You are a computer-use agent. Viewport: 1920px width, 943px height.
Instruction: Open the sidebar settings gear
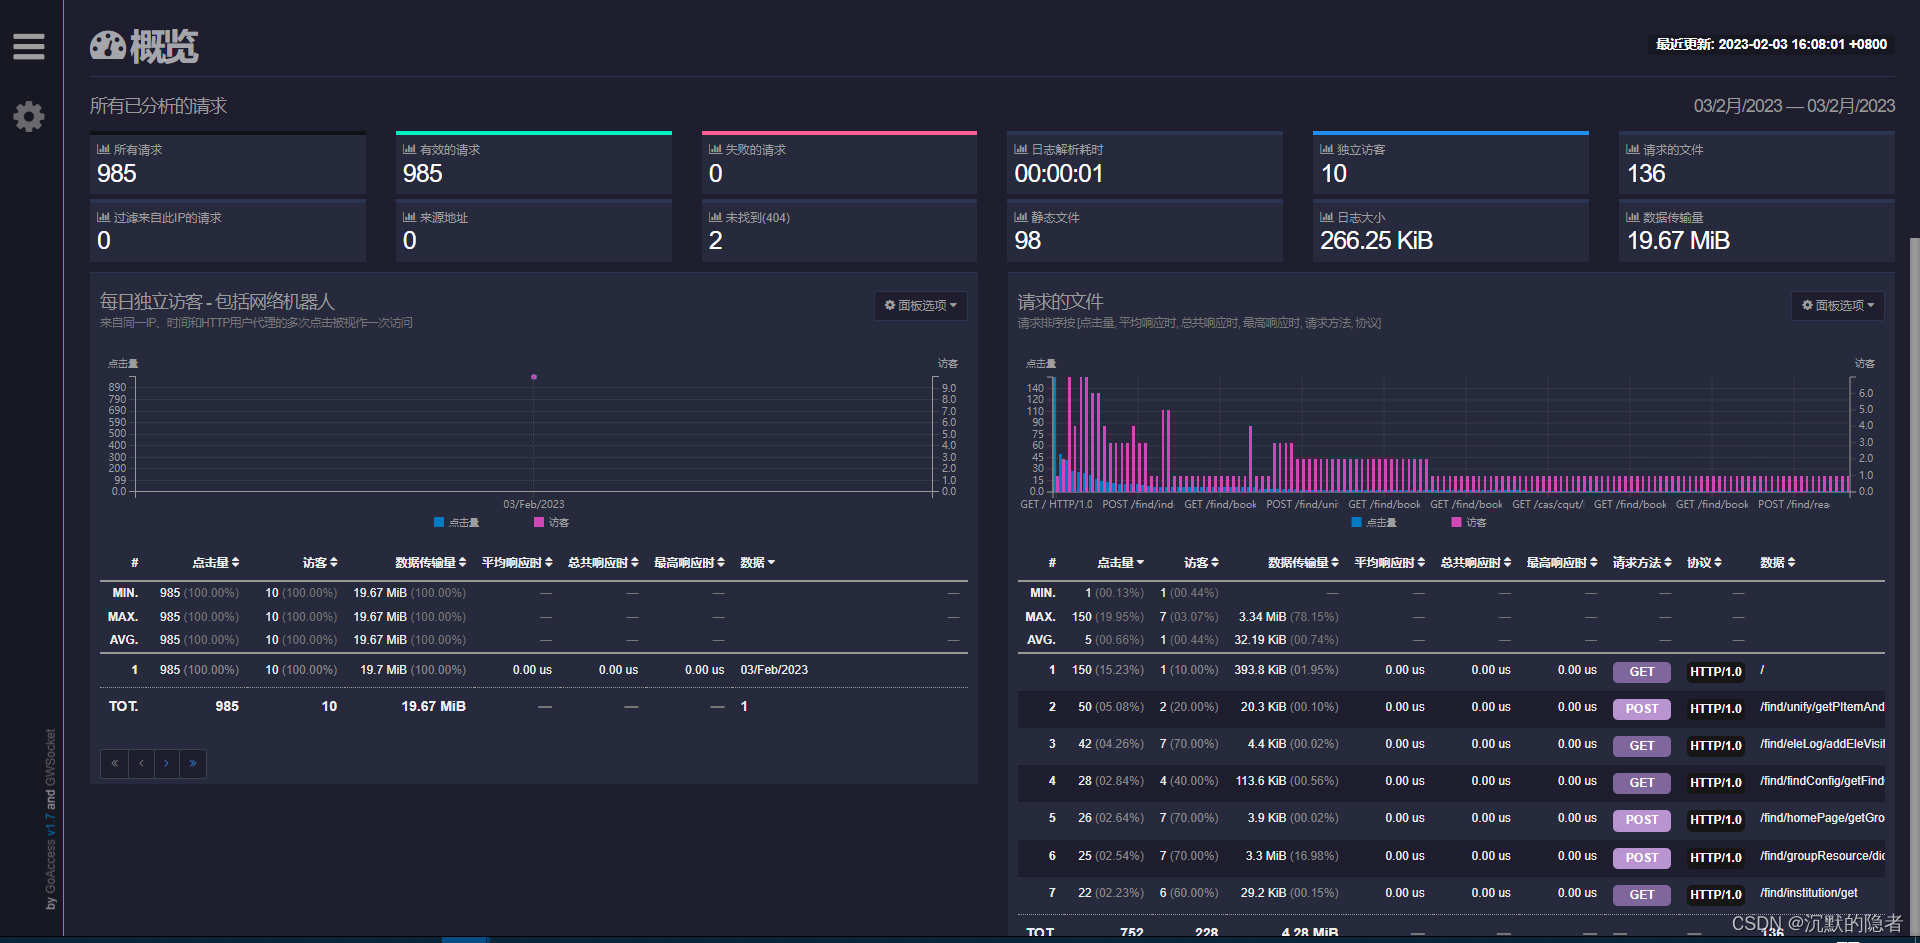click(29, 116)
